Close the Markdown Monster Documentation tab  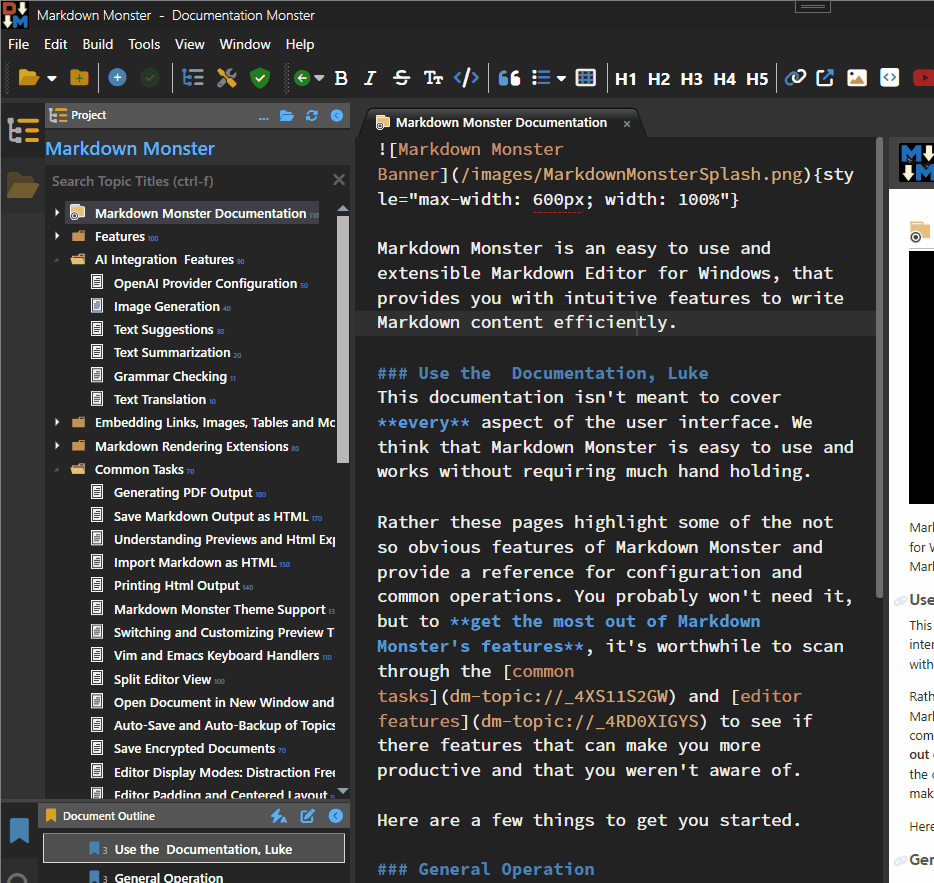(x=627, y=124)
